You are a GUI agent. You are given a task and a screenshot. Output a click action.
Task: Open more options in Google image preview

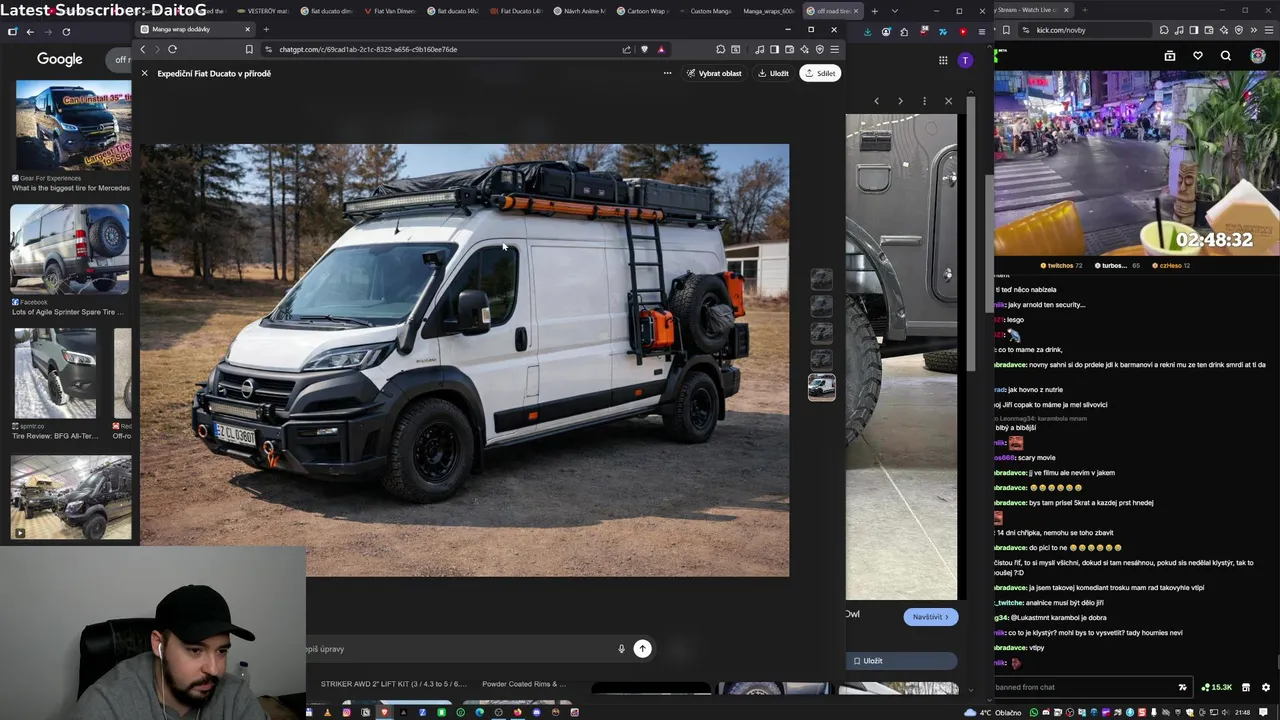click(924, 101)
